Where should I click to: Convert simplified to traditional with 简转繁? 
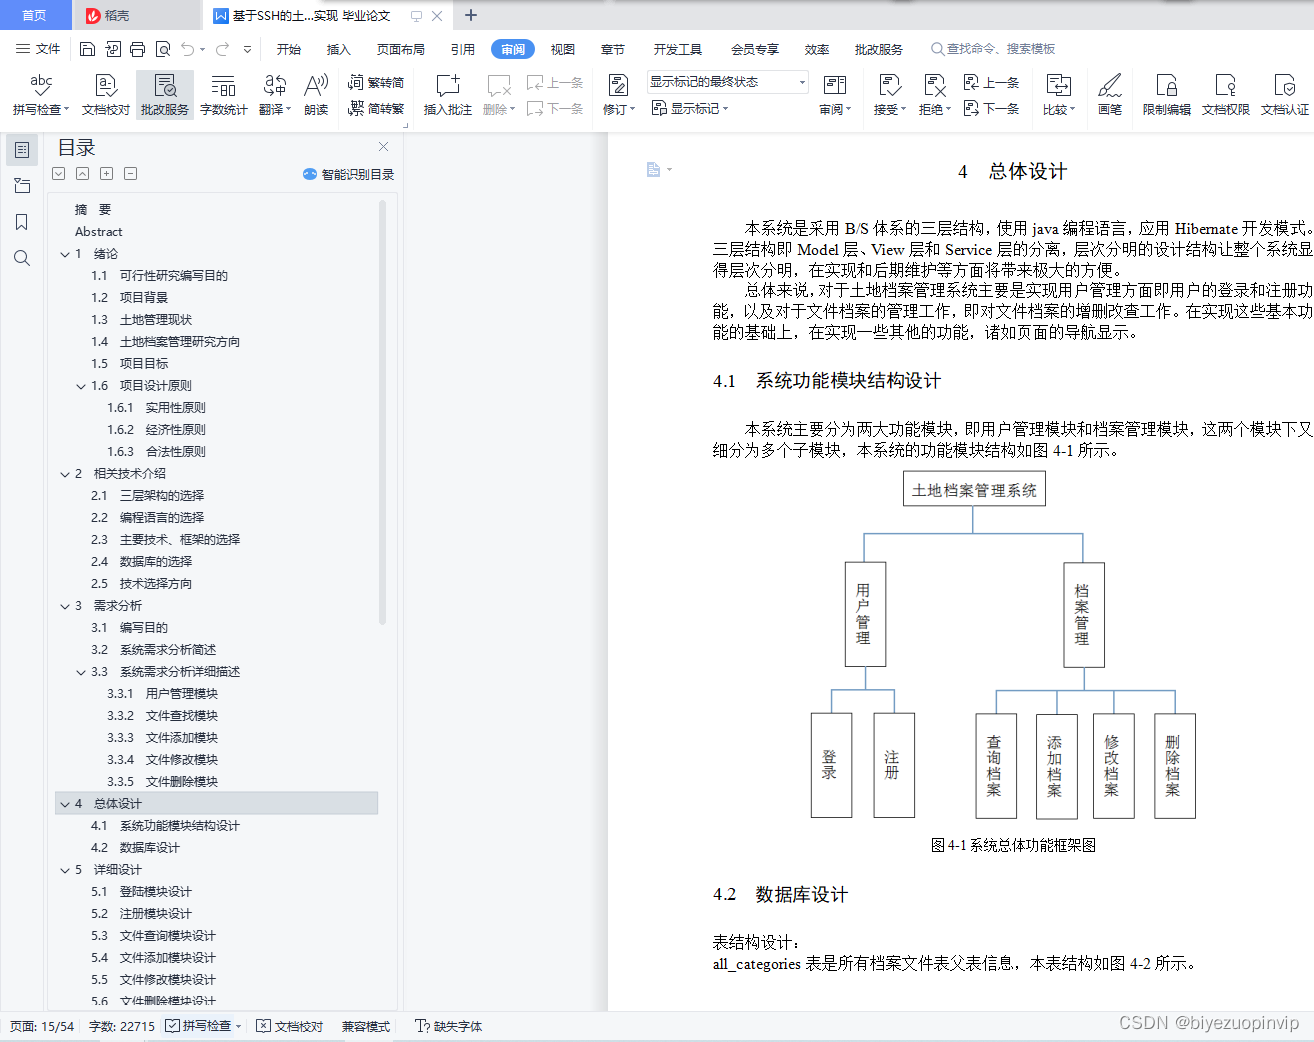(x=376, y=108)
